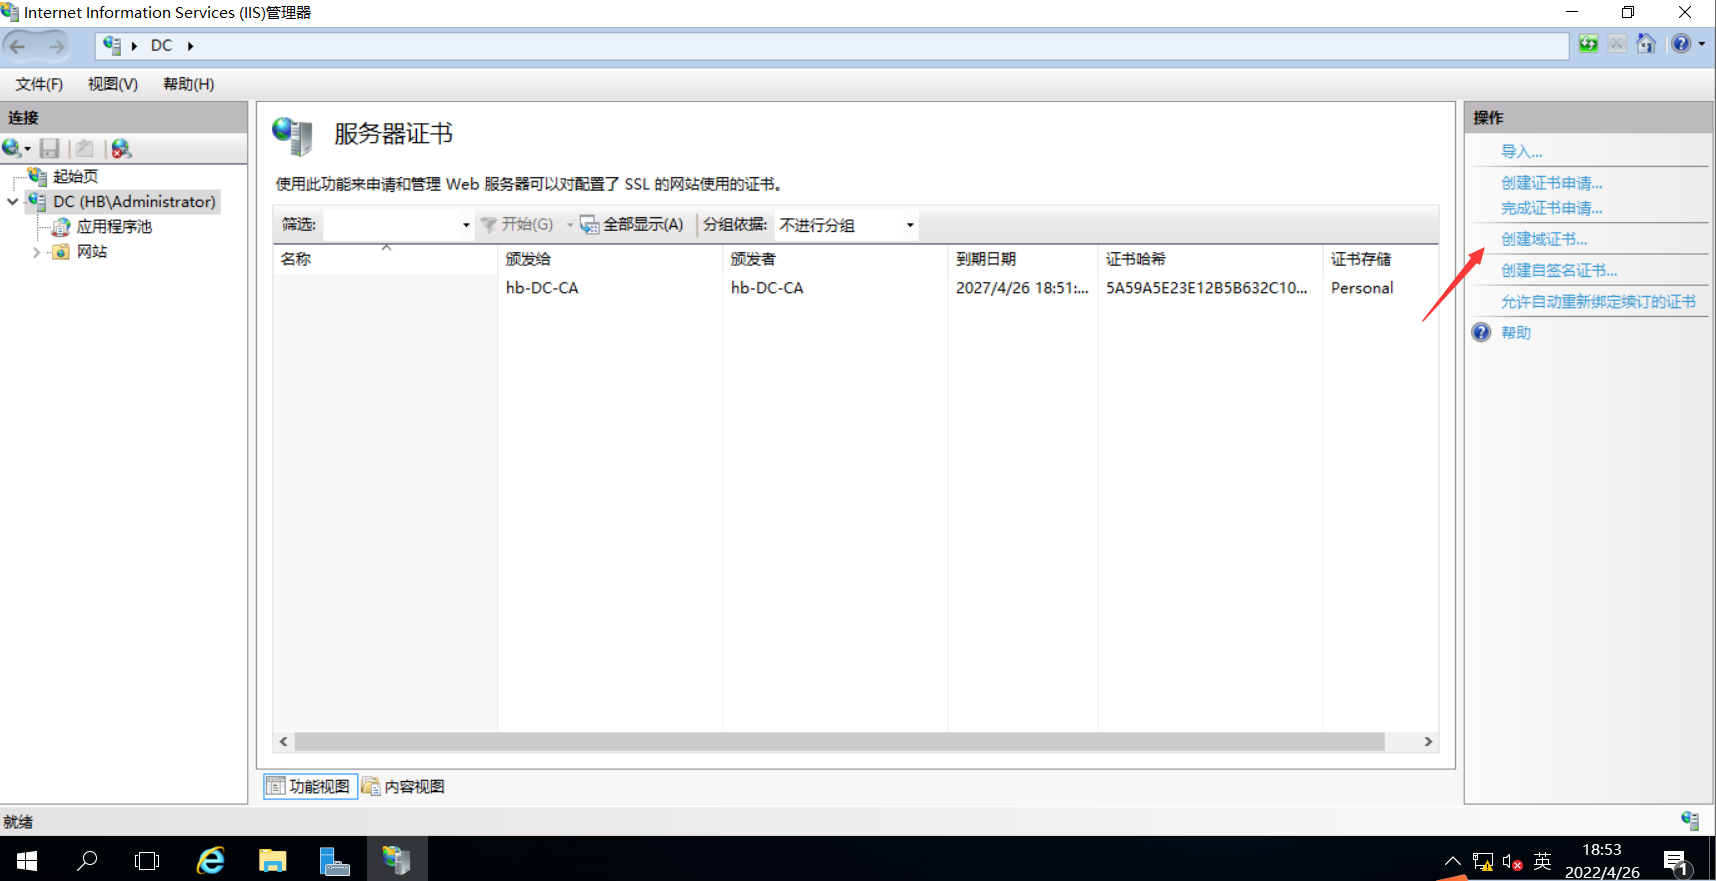Viewport: 1716px width, 881px height.
Task: Open taskbar search
Action: [88, 860]
